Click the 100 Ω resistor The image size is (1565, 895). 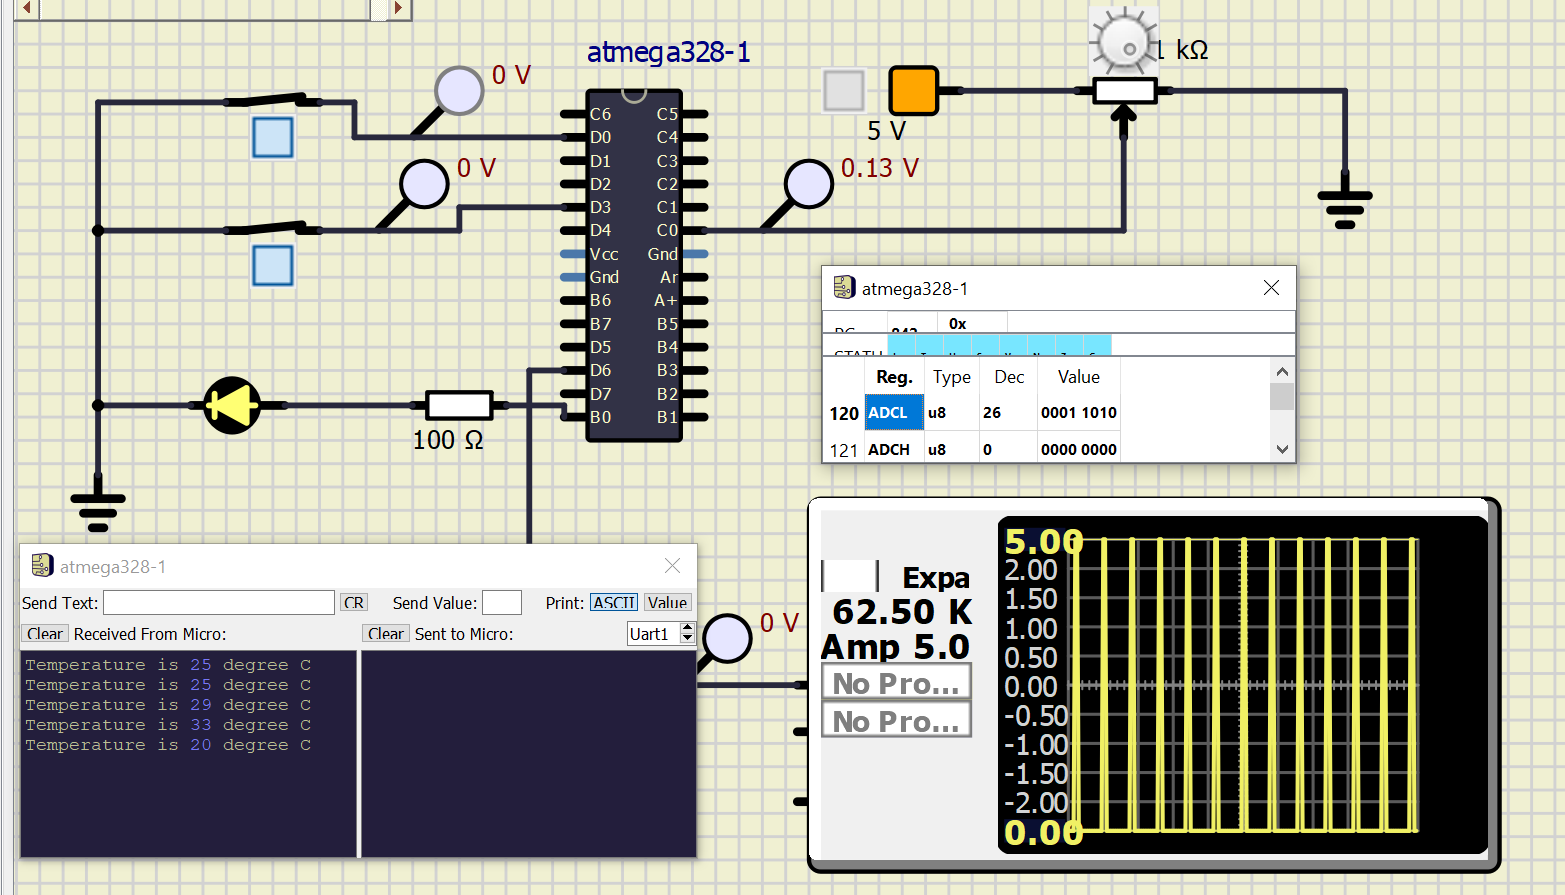tap(458, 406)
